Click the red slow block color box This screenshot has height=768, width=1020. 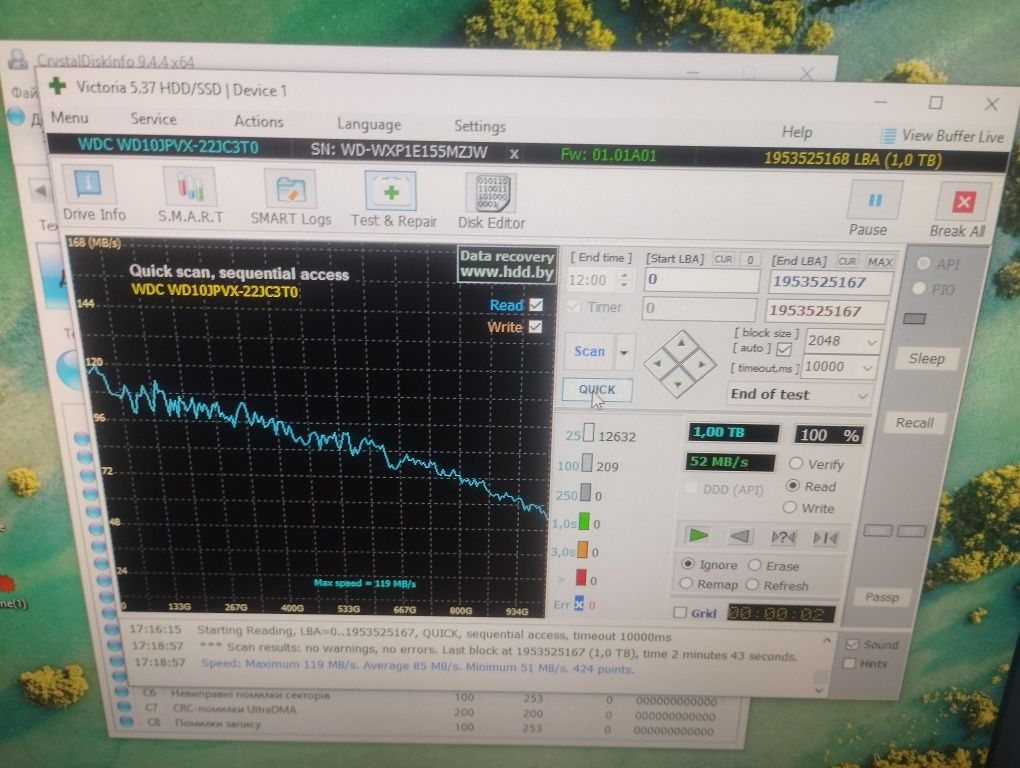tap(581, 577)
